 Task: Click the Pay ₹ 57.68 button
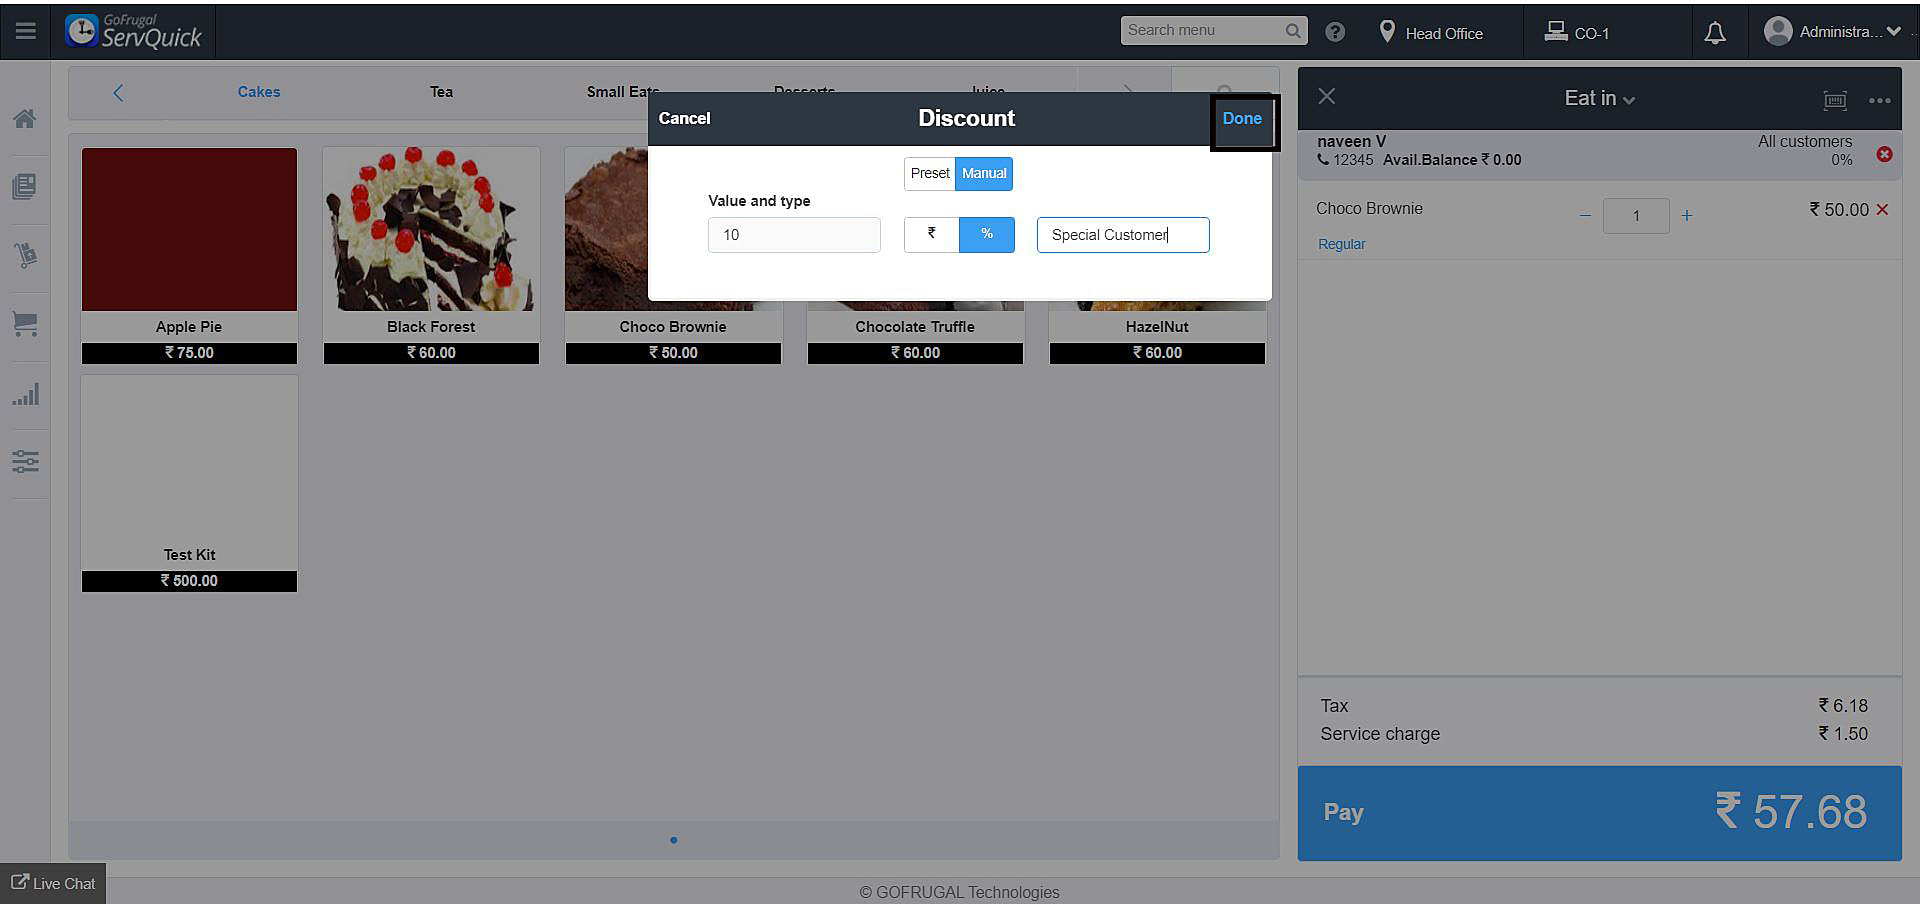(x=1599, y=812)
